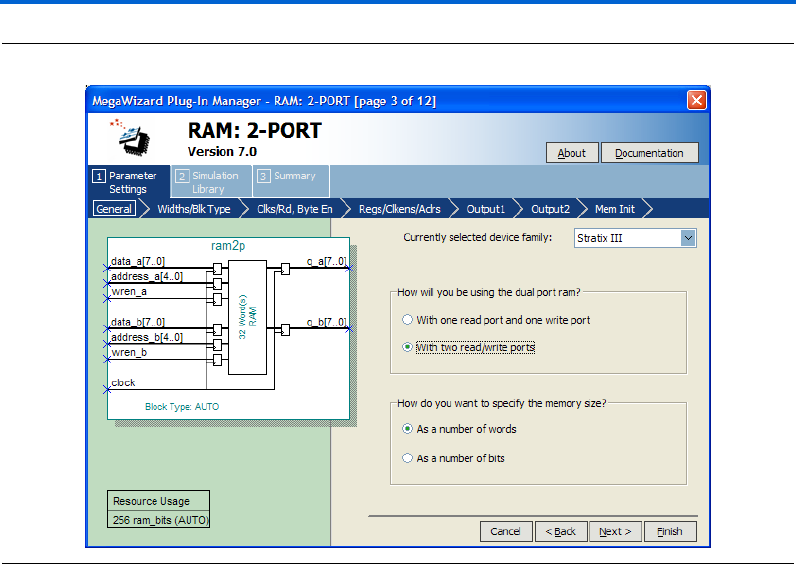Close the MegaWizard Plug-In Manager window
The width and height of the screenshot is (796, 564).
[696, 100]
